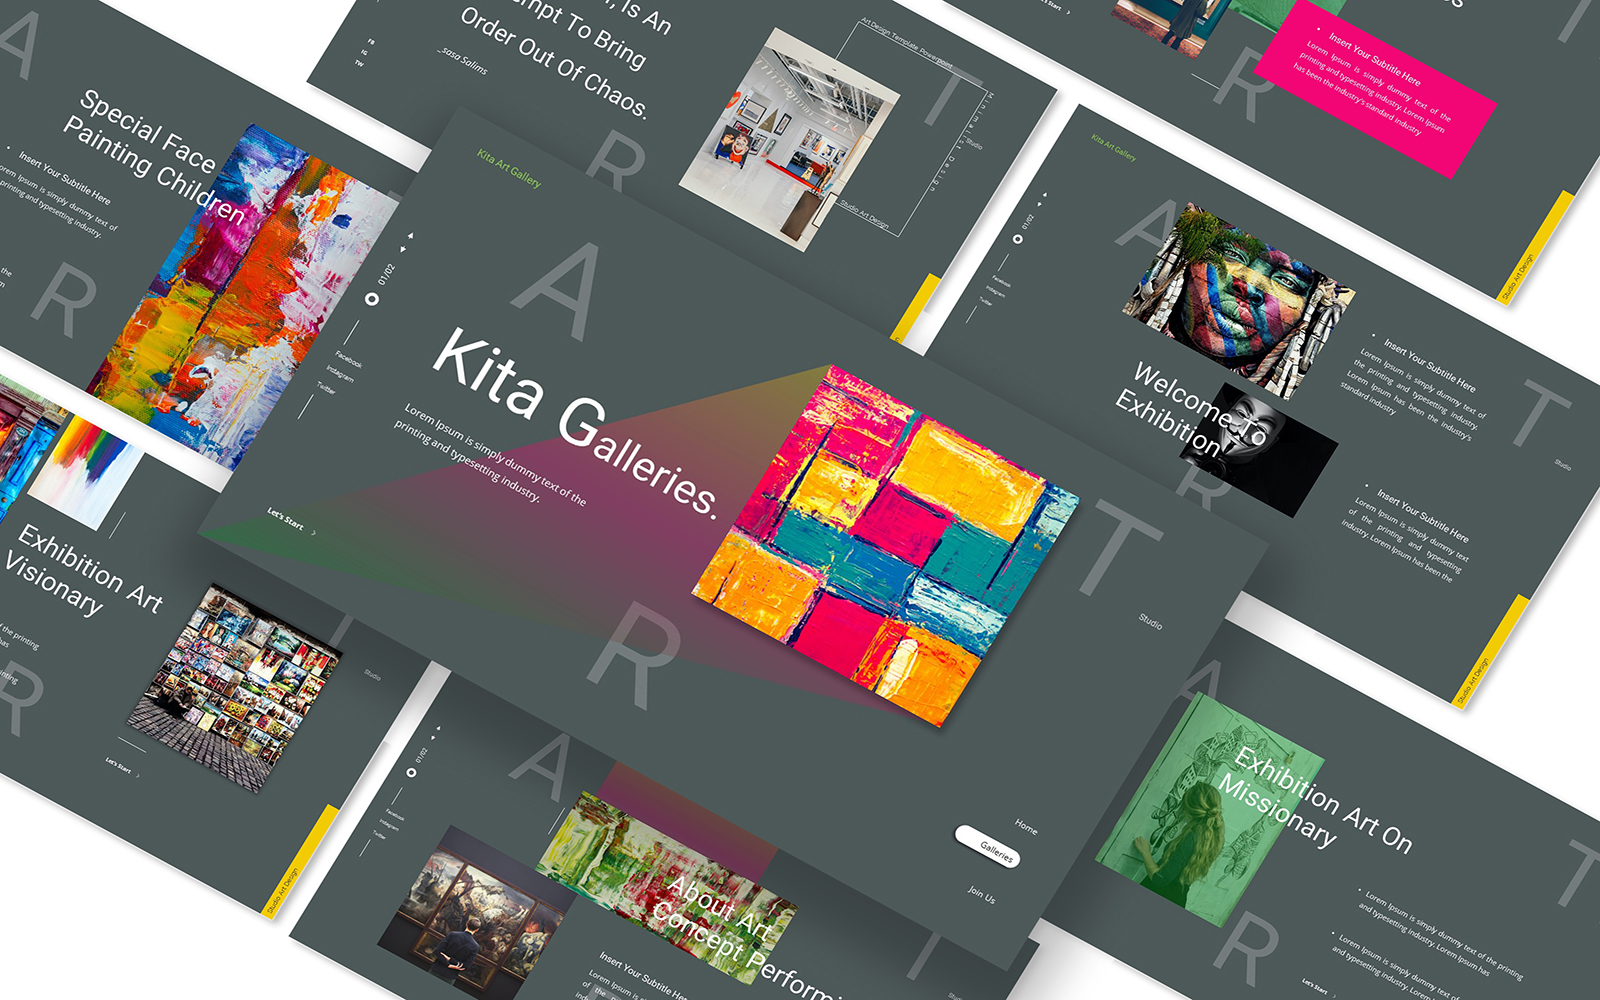1600x1000 pixels.
Task: Click the painted rainbow face photo
Action: click(1238, 300)
